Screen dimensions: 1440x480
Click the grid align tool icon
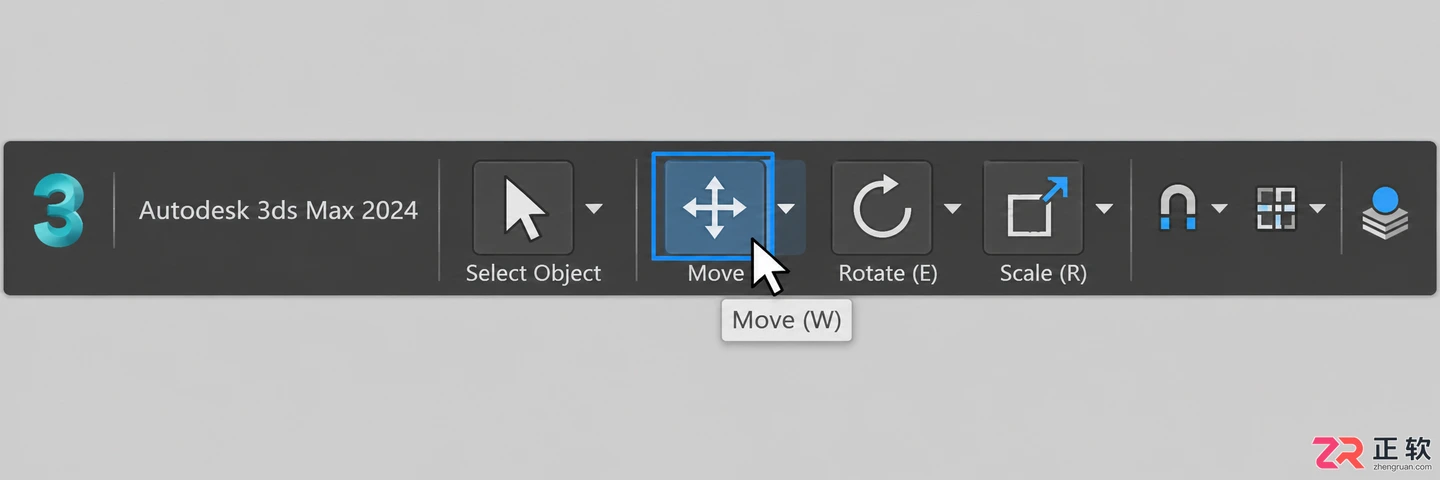[1275, 208]
